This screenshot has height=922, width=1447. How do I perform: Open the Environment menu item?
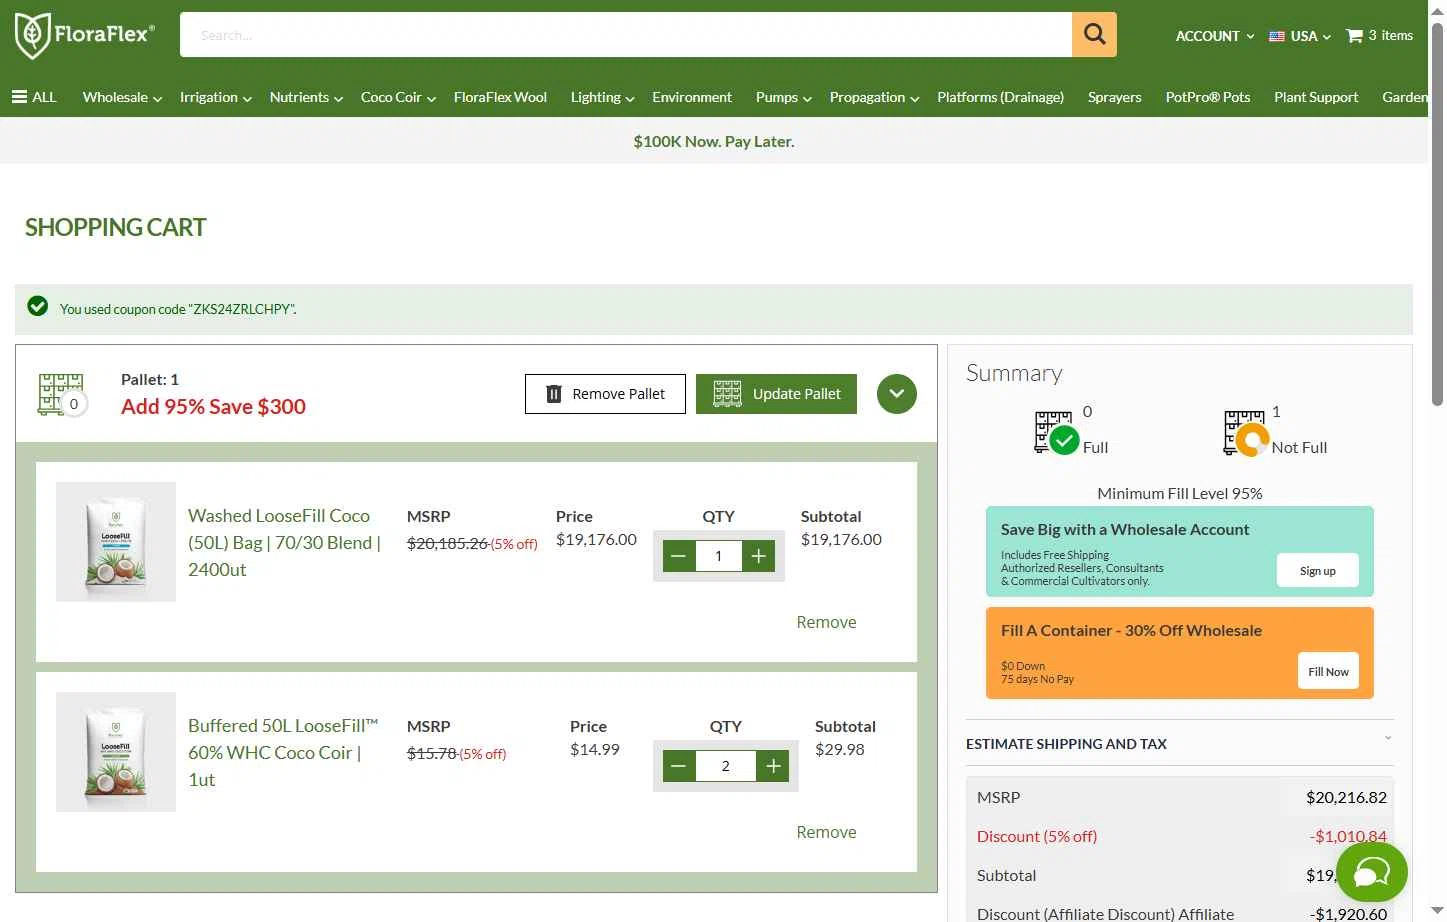[692, 97]
